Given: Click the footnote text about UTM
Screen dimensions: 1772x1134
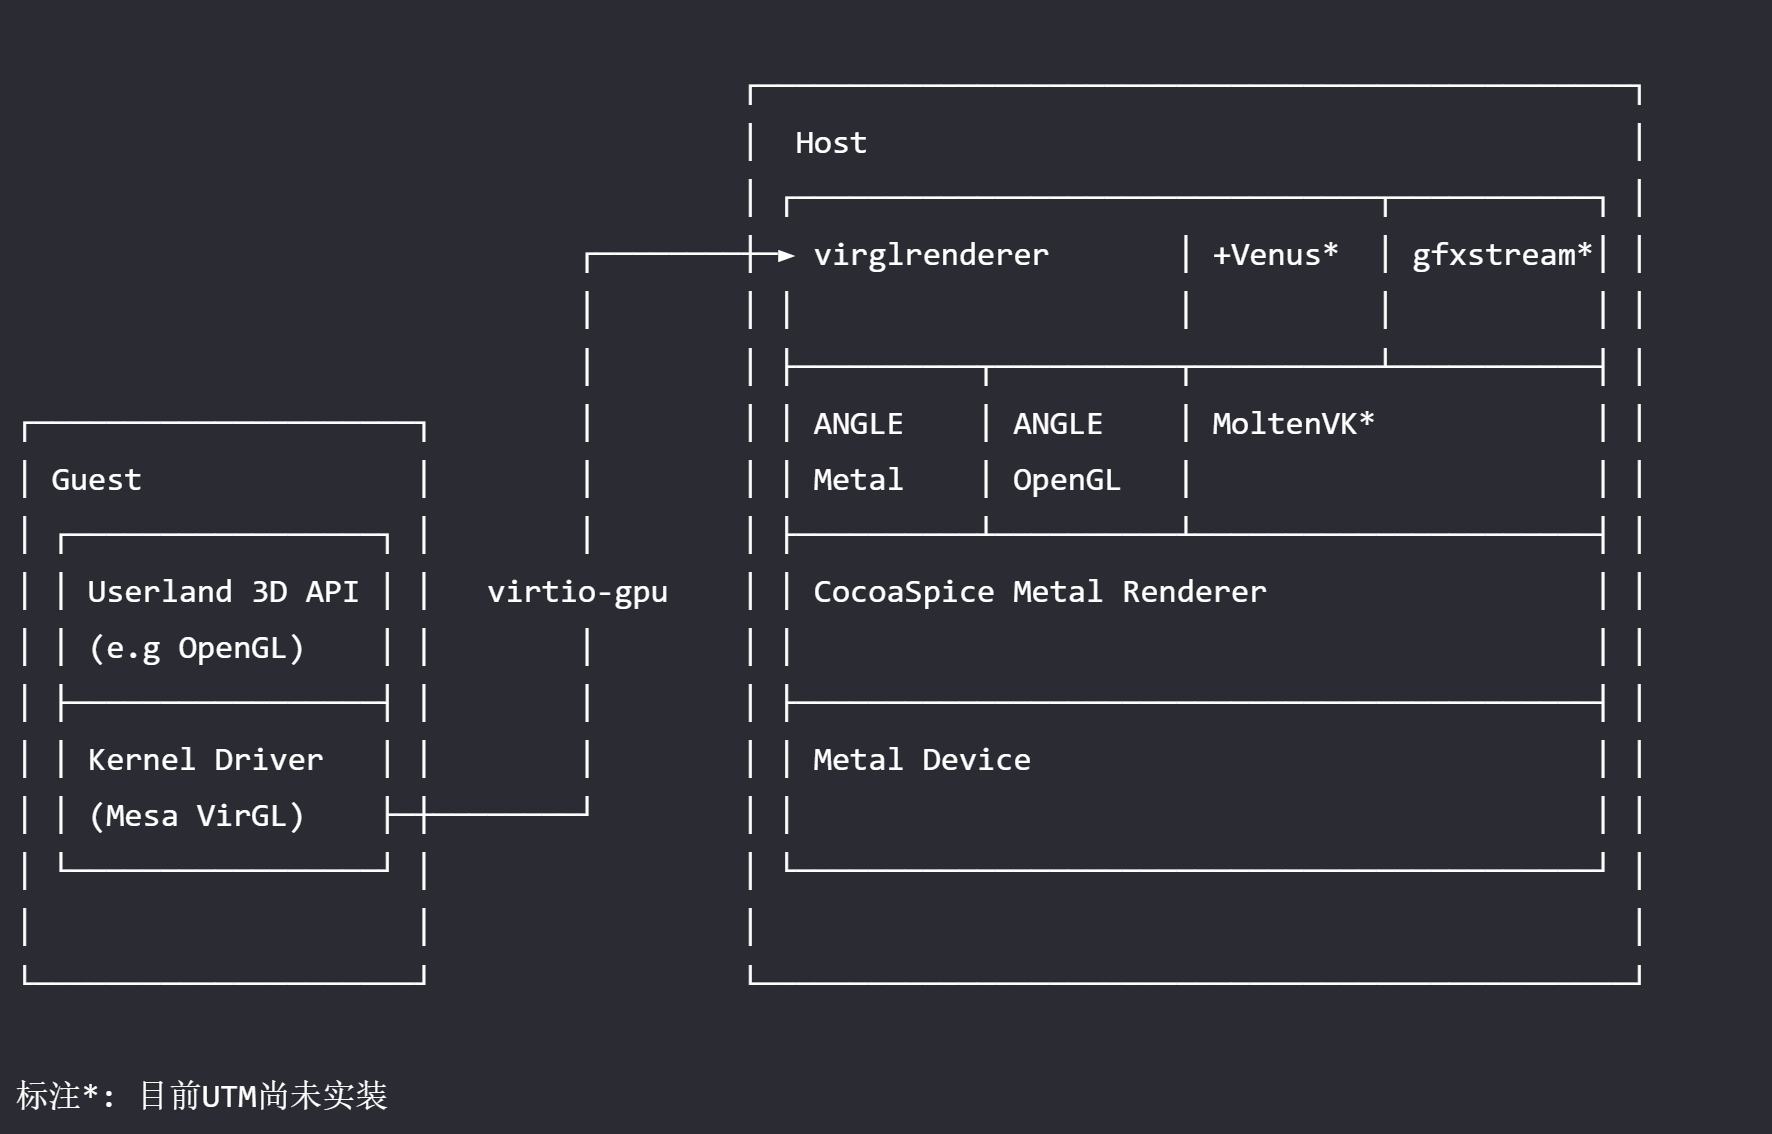Looking at the screenshot, I should 262,1096.
